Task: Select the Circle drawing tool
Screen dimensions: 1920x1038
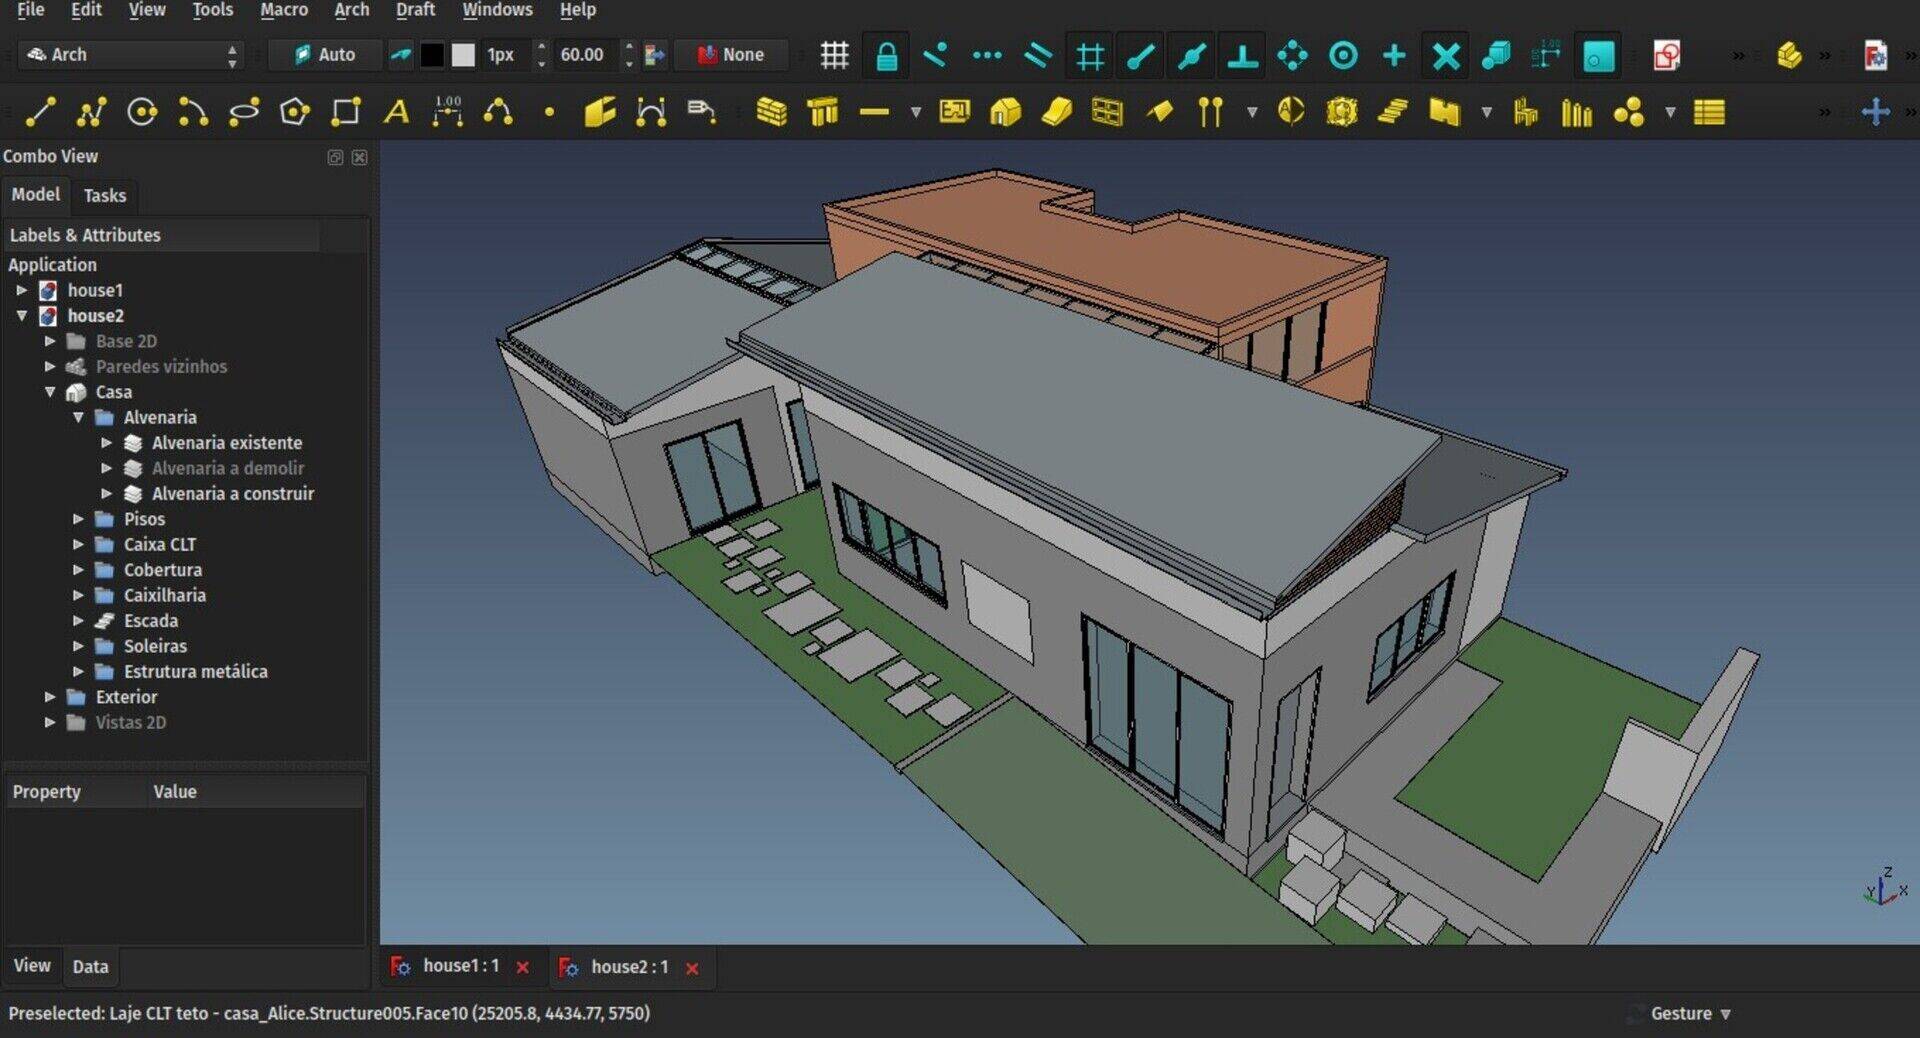Action: pyautogui.click(x=142, y=112)
